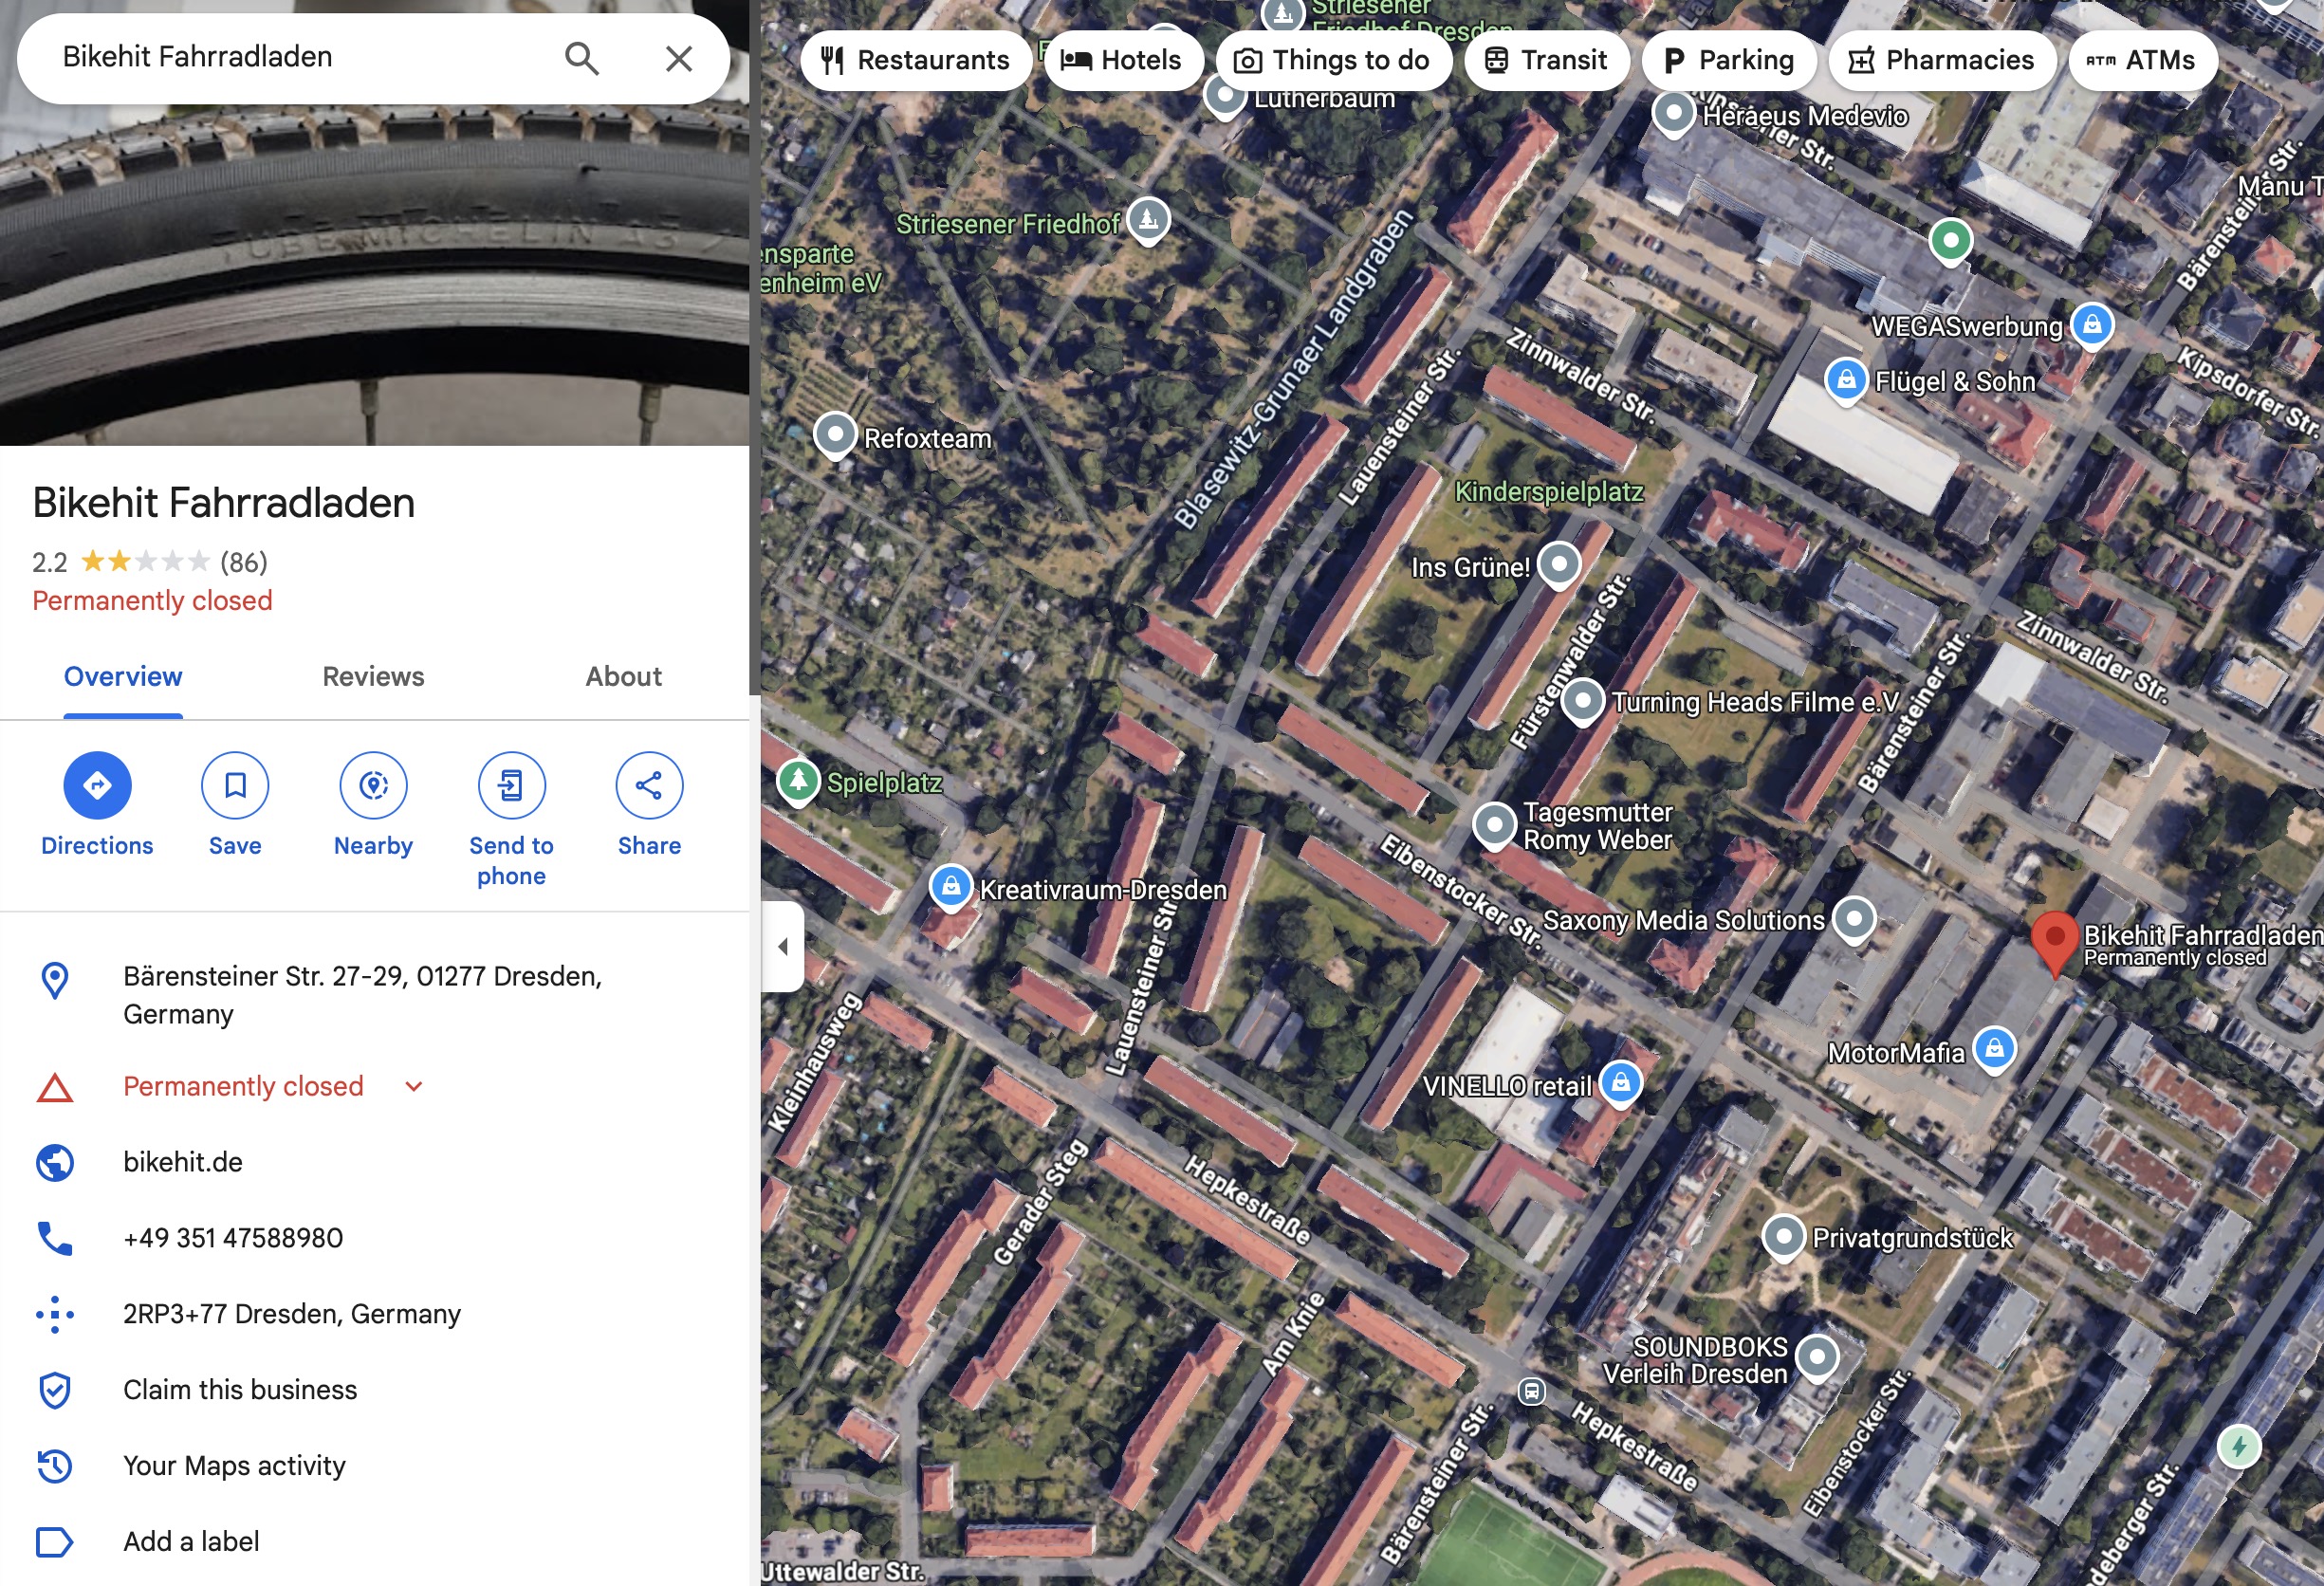Copy plus code 2RP3+77 Dresden, Germany
The height and width of the screenshot is (1586, 2324).
point(292,1314)
